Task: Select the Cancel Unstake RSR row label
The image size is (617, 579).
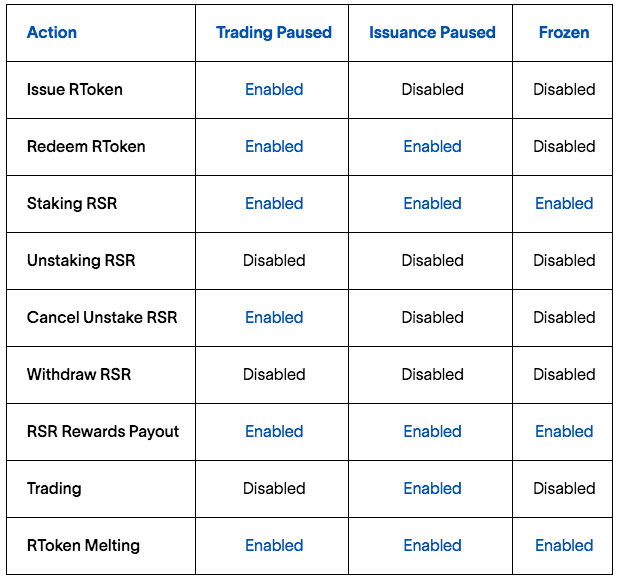Action: pyautogui.click(x=102, y=317)
